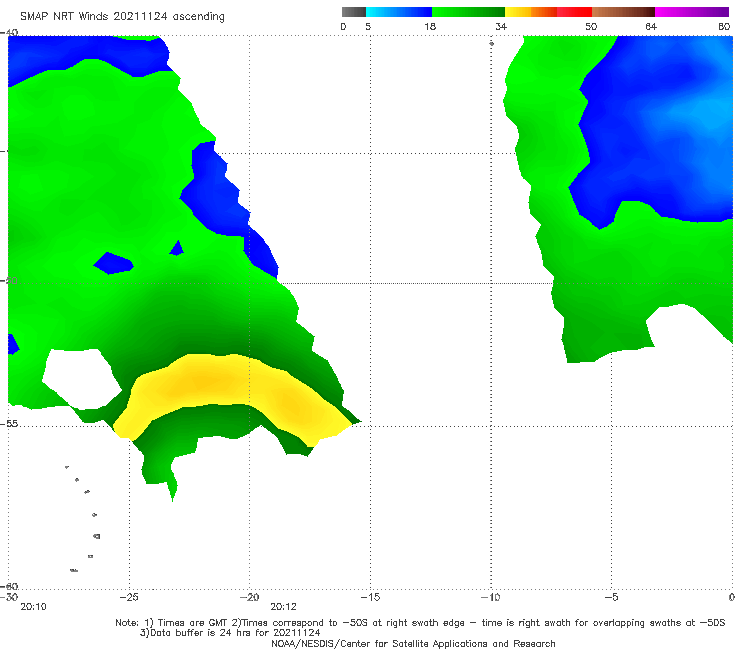This screenshot has width=740, height=650.
Task: Click the 'Data buffer is 24 hrs' note
Action: point(230,633)
